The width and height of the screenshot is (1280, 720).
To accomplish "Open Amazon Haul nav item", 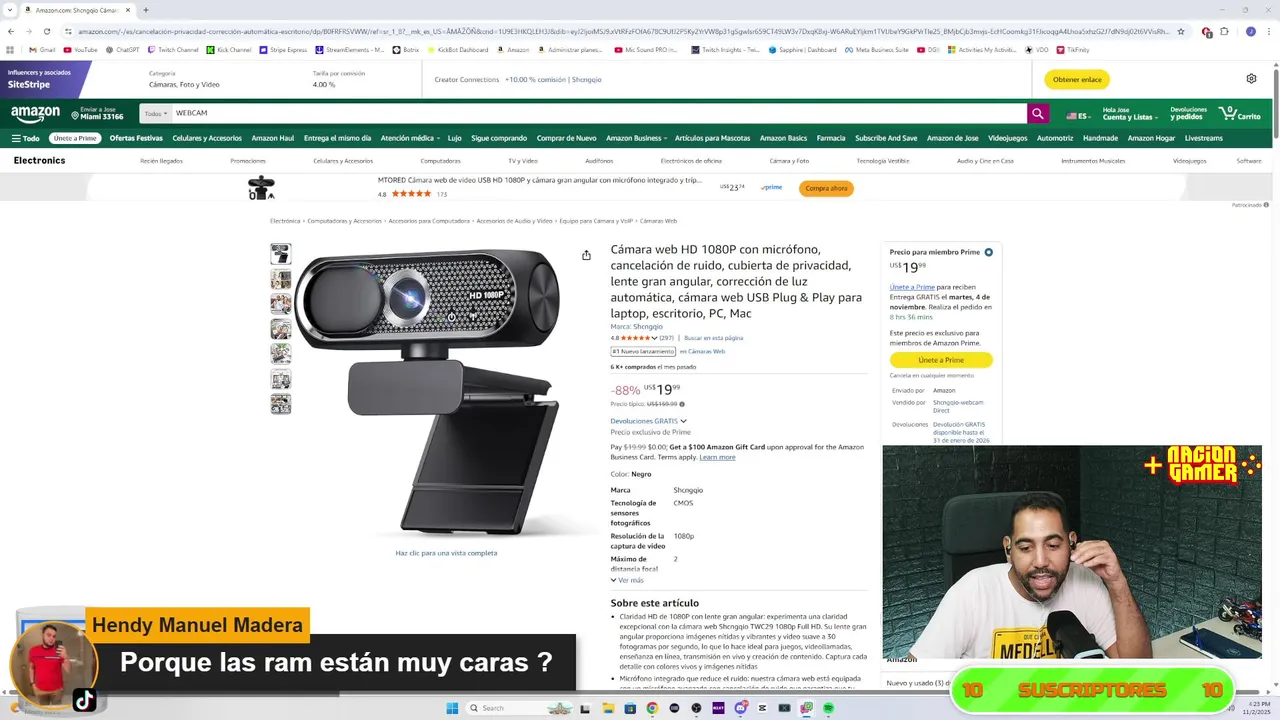I will 273,138.
